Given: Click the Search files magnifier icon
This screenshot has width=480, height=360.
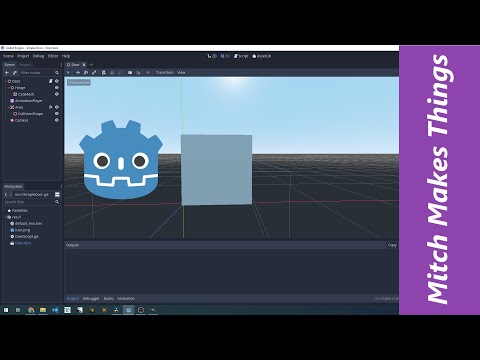Looking at the screenshot, I should point(57,202).
